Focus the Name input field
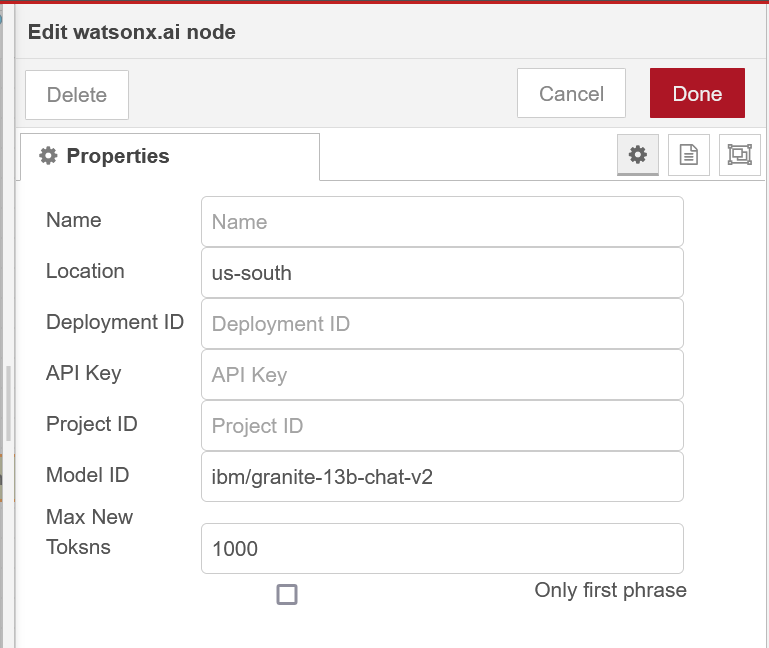The width and height of the screenshot is (769, 648). tap(442, 221)
